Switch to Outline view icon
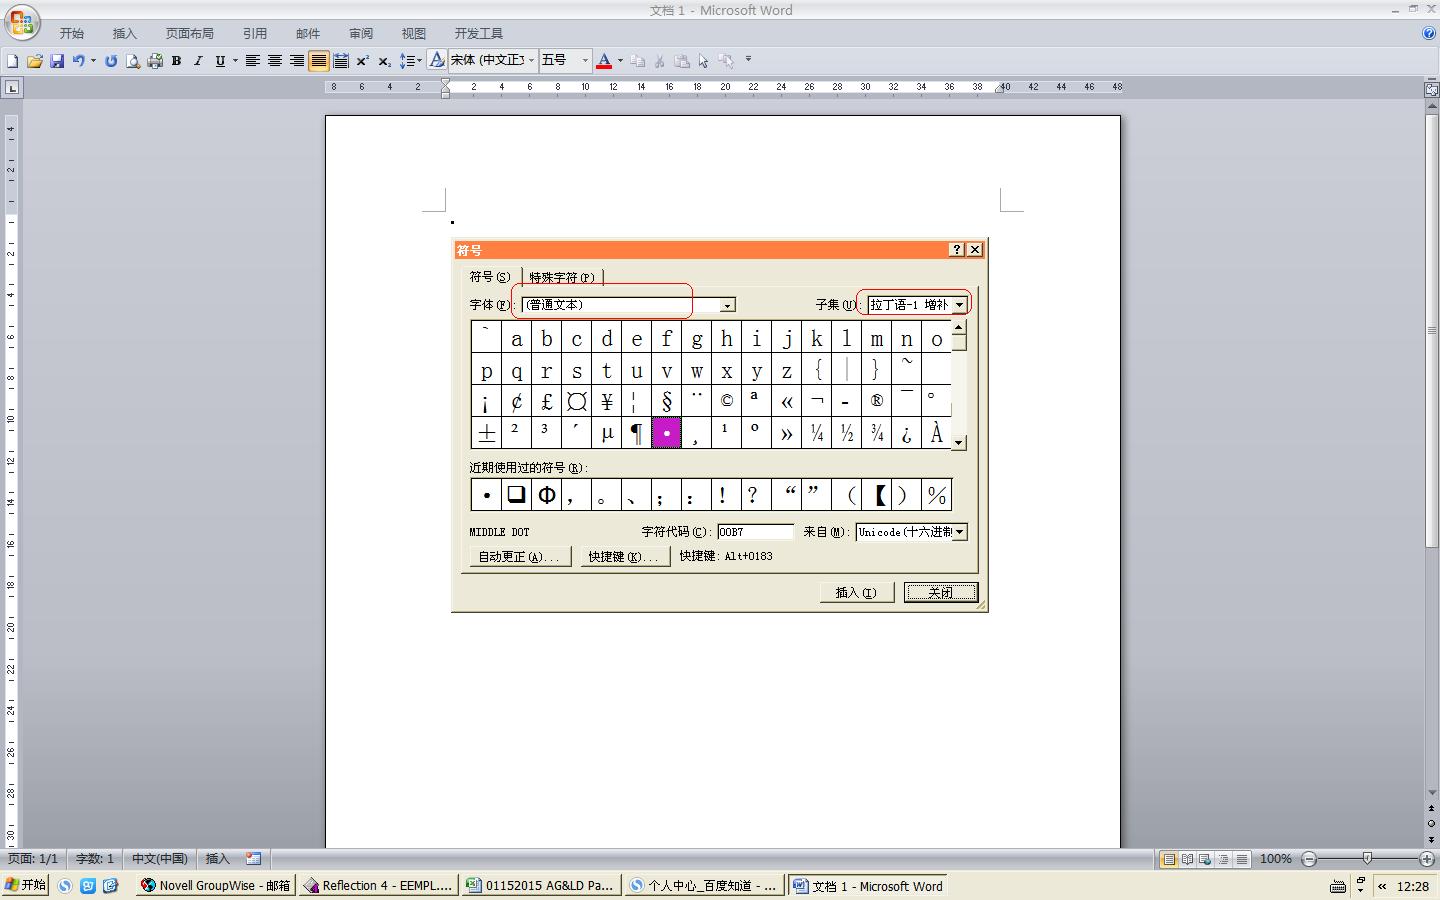The height and width of the screenshot is (900, 1440). point(1224,859)
